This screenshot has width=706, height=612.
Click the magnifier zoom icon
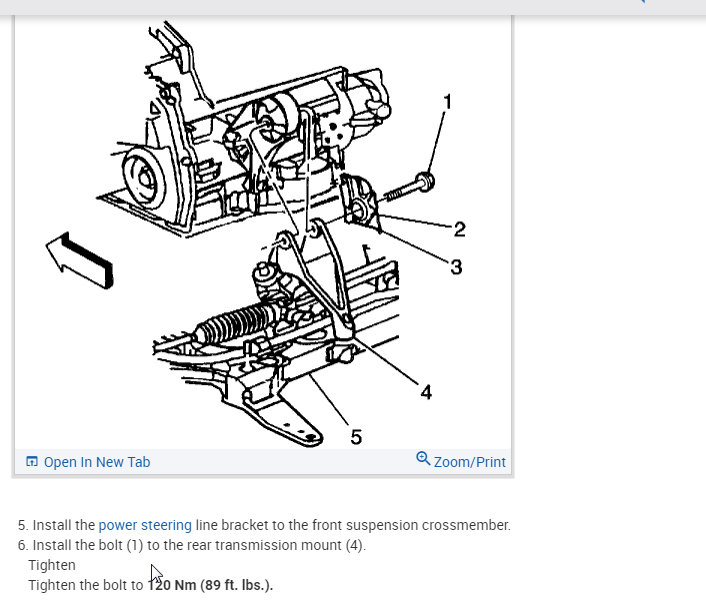pyautogui.click(x=423, y=458)
